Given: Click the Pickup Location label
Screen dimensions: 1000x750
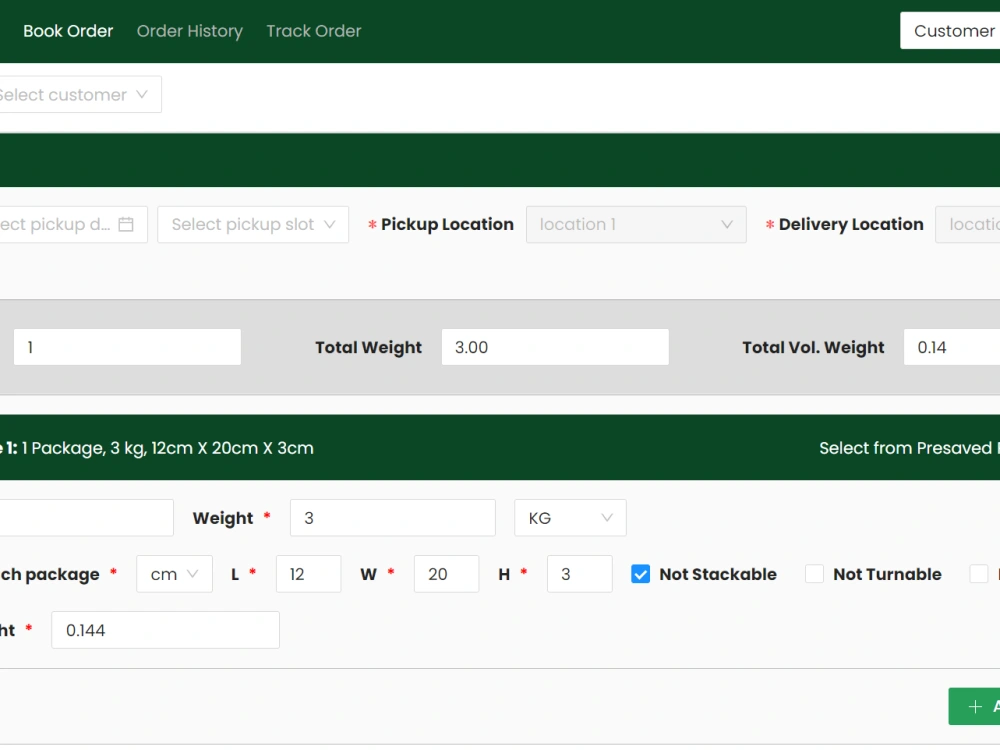Looking at the screenshot, I should 447,224.
